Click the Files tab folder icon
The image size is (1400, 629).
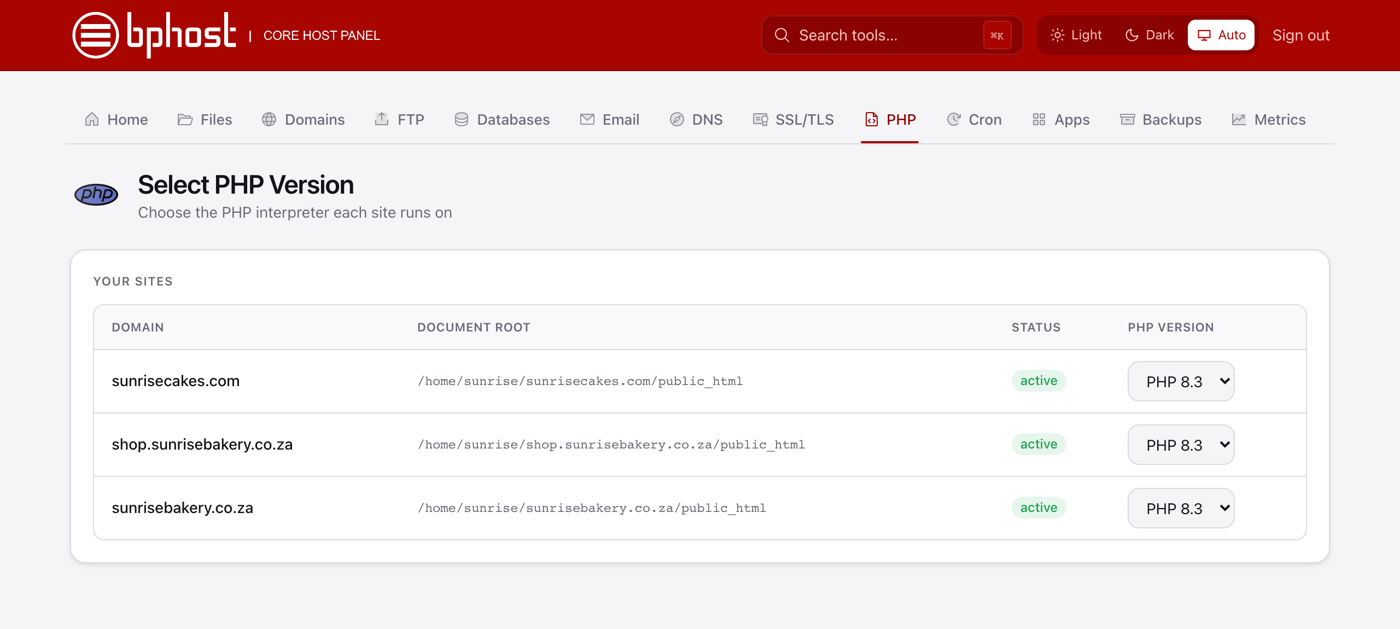click(185, 119)
